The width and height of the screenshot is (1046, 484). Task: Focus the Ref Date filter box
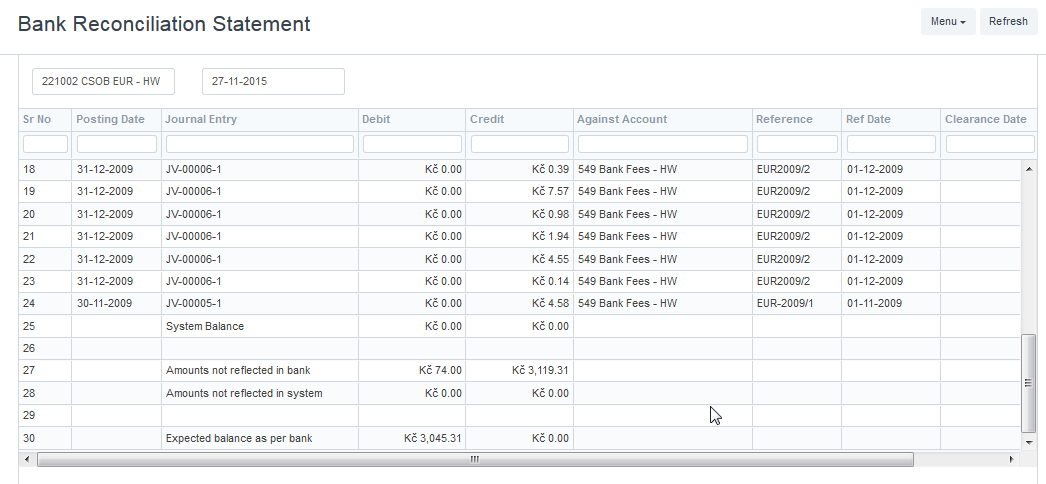891,144
